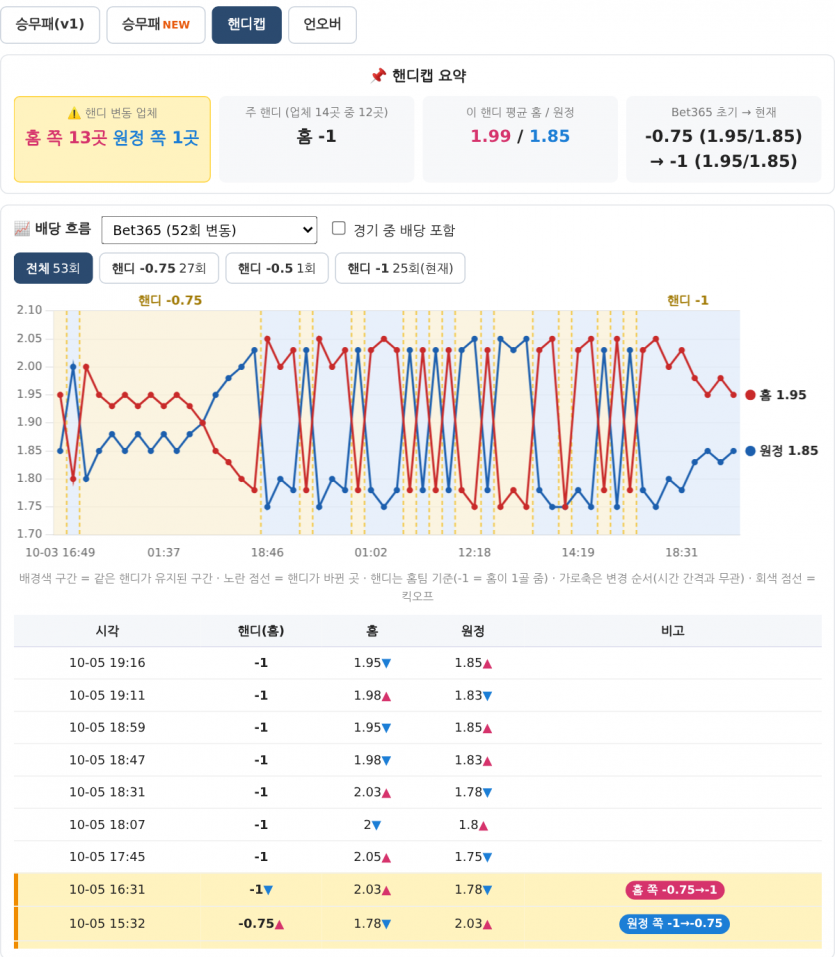This screenshot has width=835, height=957.
Task: Click the down arrow beside handicap -1 at 16:31
Action: [x=268, y=890]
